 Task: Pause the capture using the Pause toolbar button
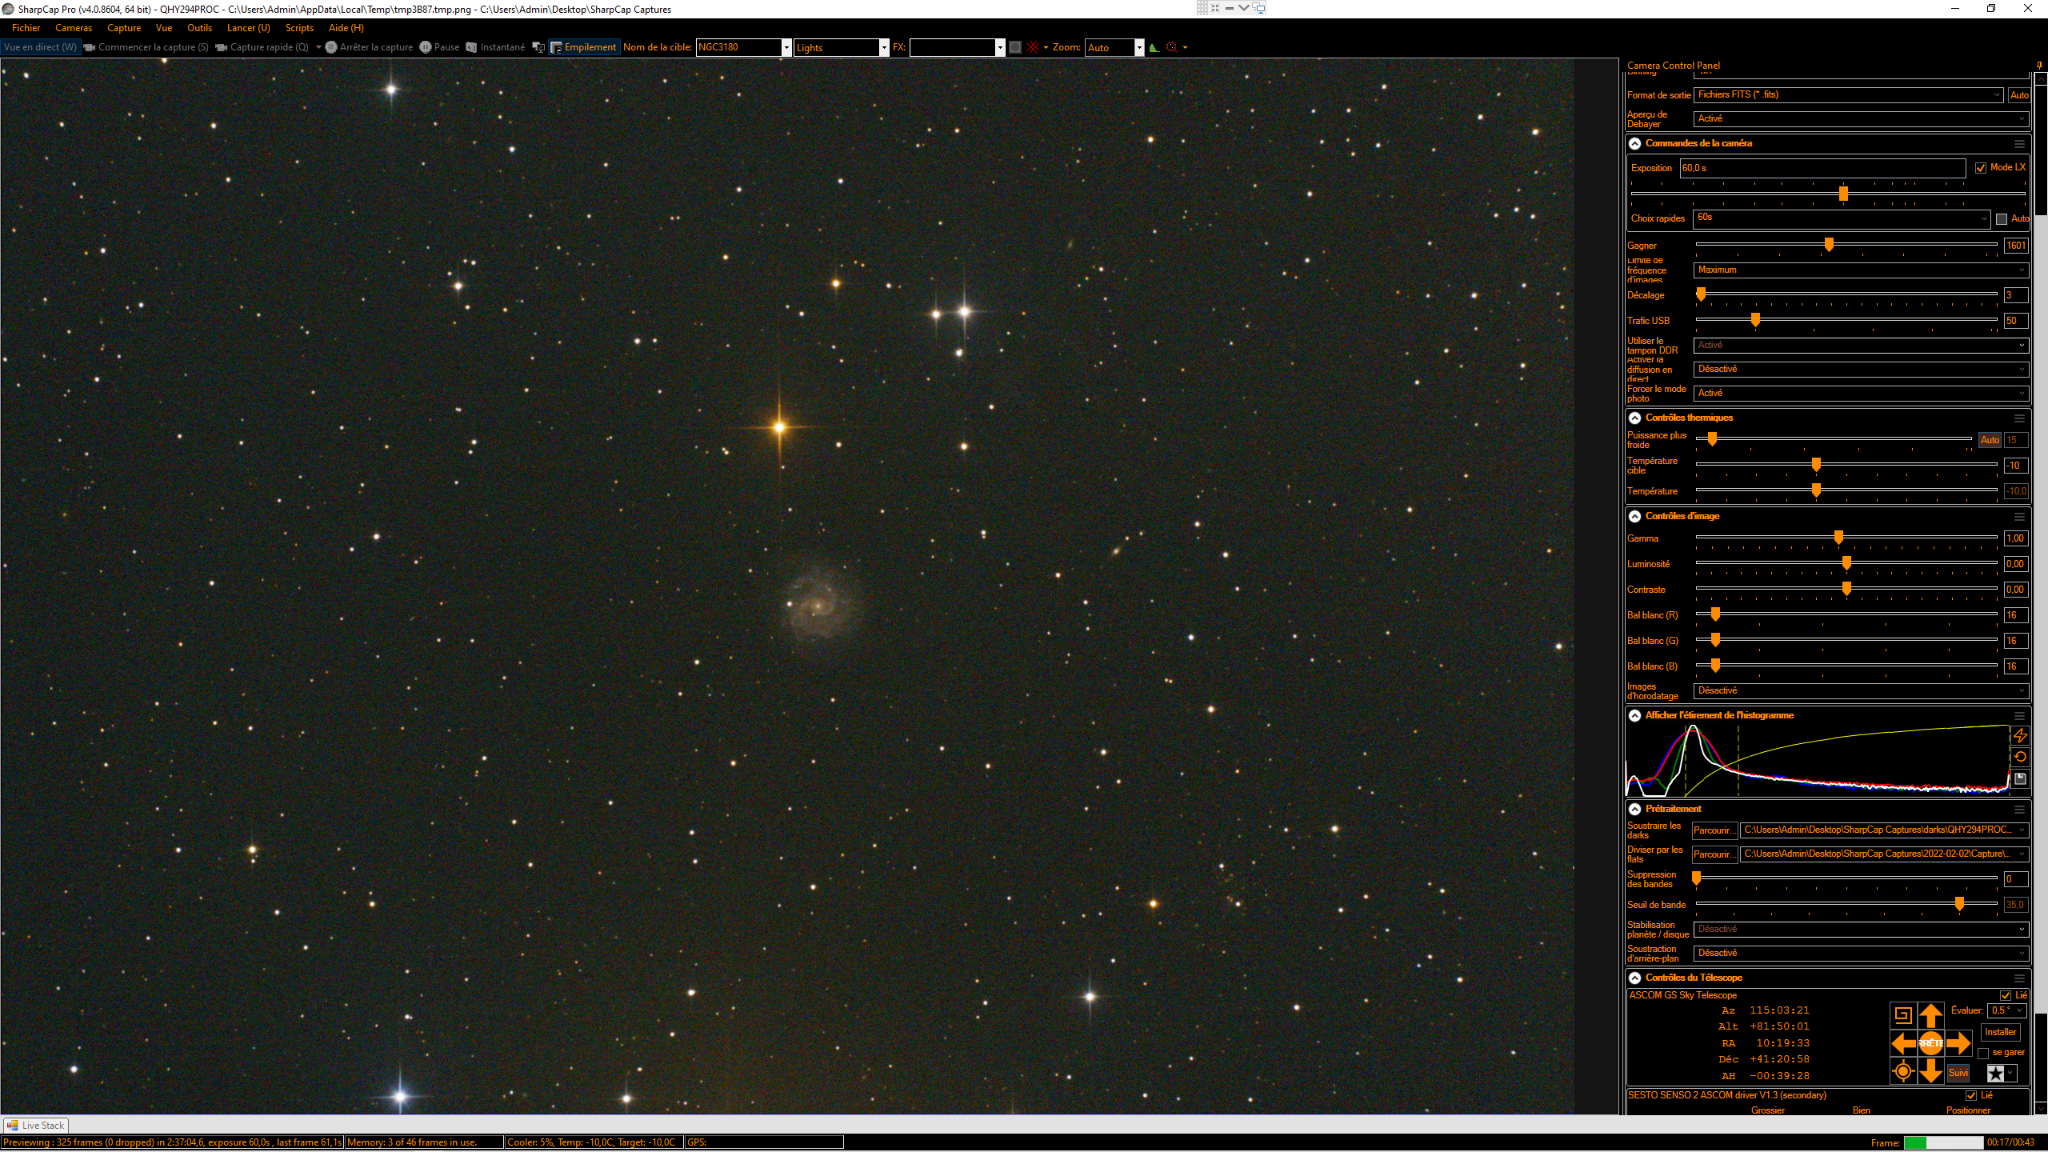pos(439,47)
